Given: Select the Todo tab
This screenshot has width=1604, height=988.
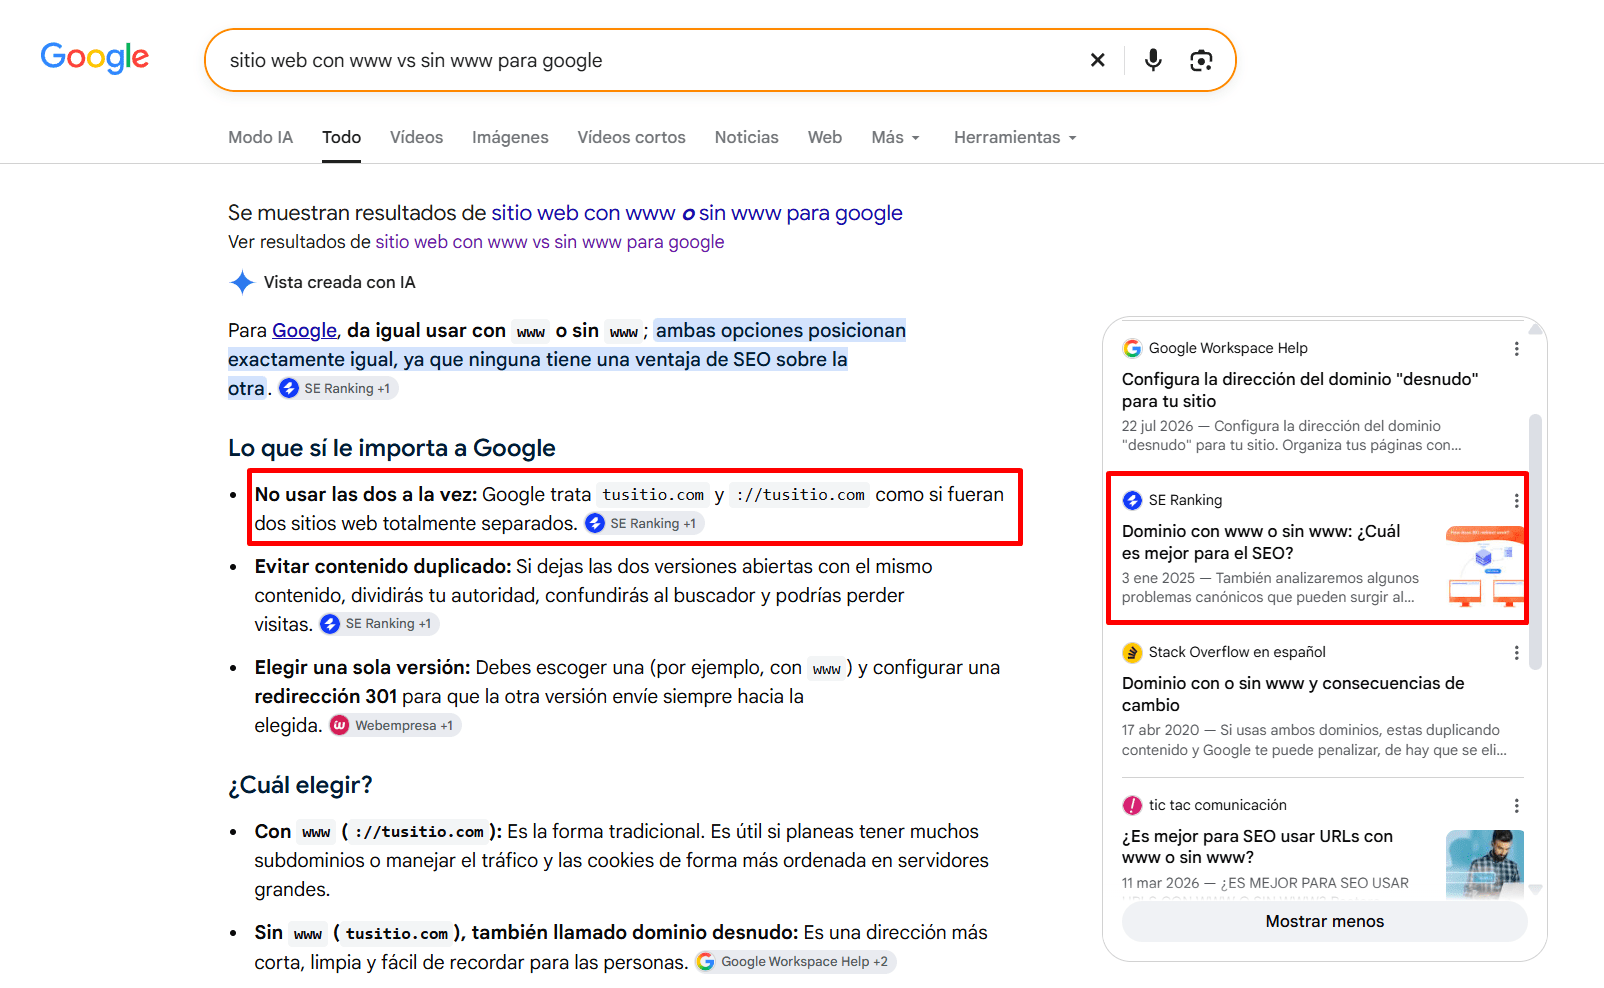Looking at the screenshot, I should pyautogui.click(x=341, y=137).
